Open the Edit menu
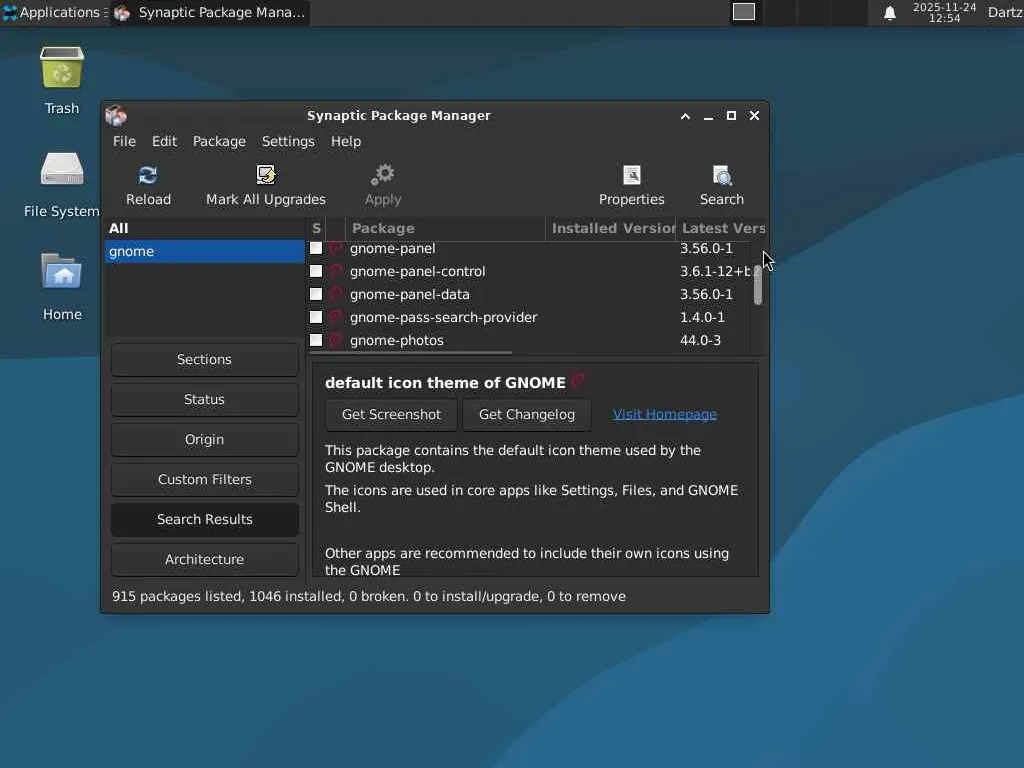The image size is (1024, 768). click(165, 141)
